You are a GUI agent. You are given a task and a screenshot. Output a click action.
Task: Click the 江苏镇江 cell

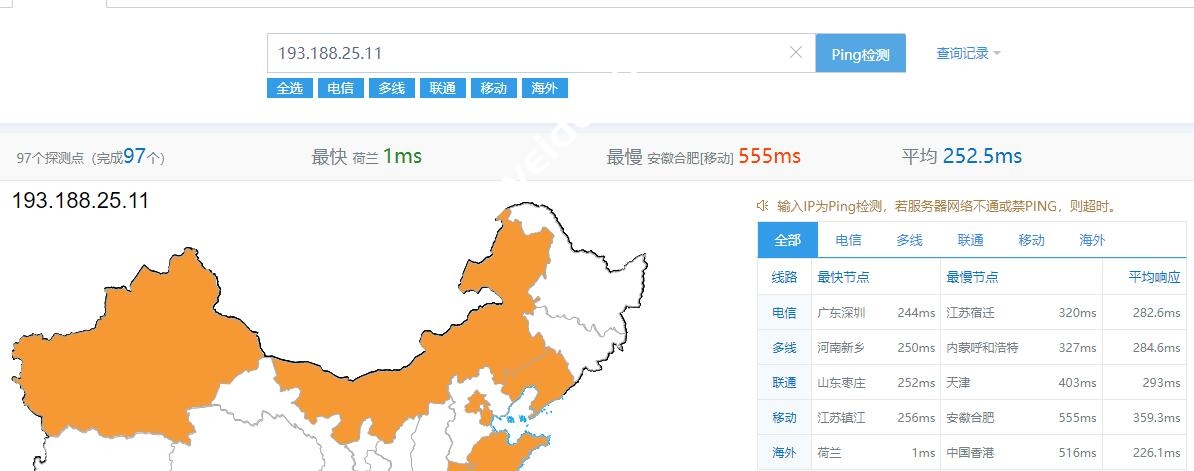pos(841,418)
